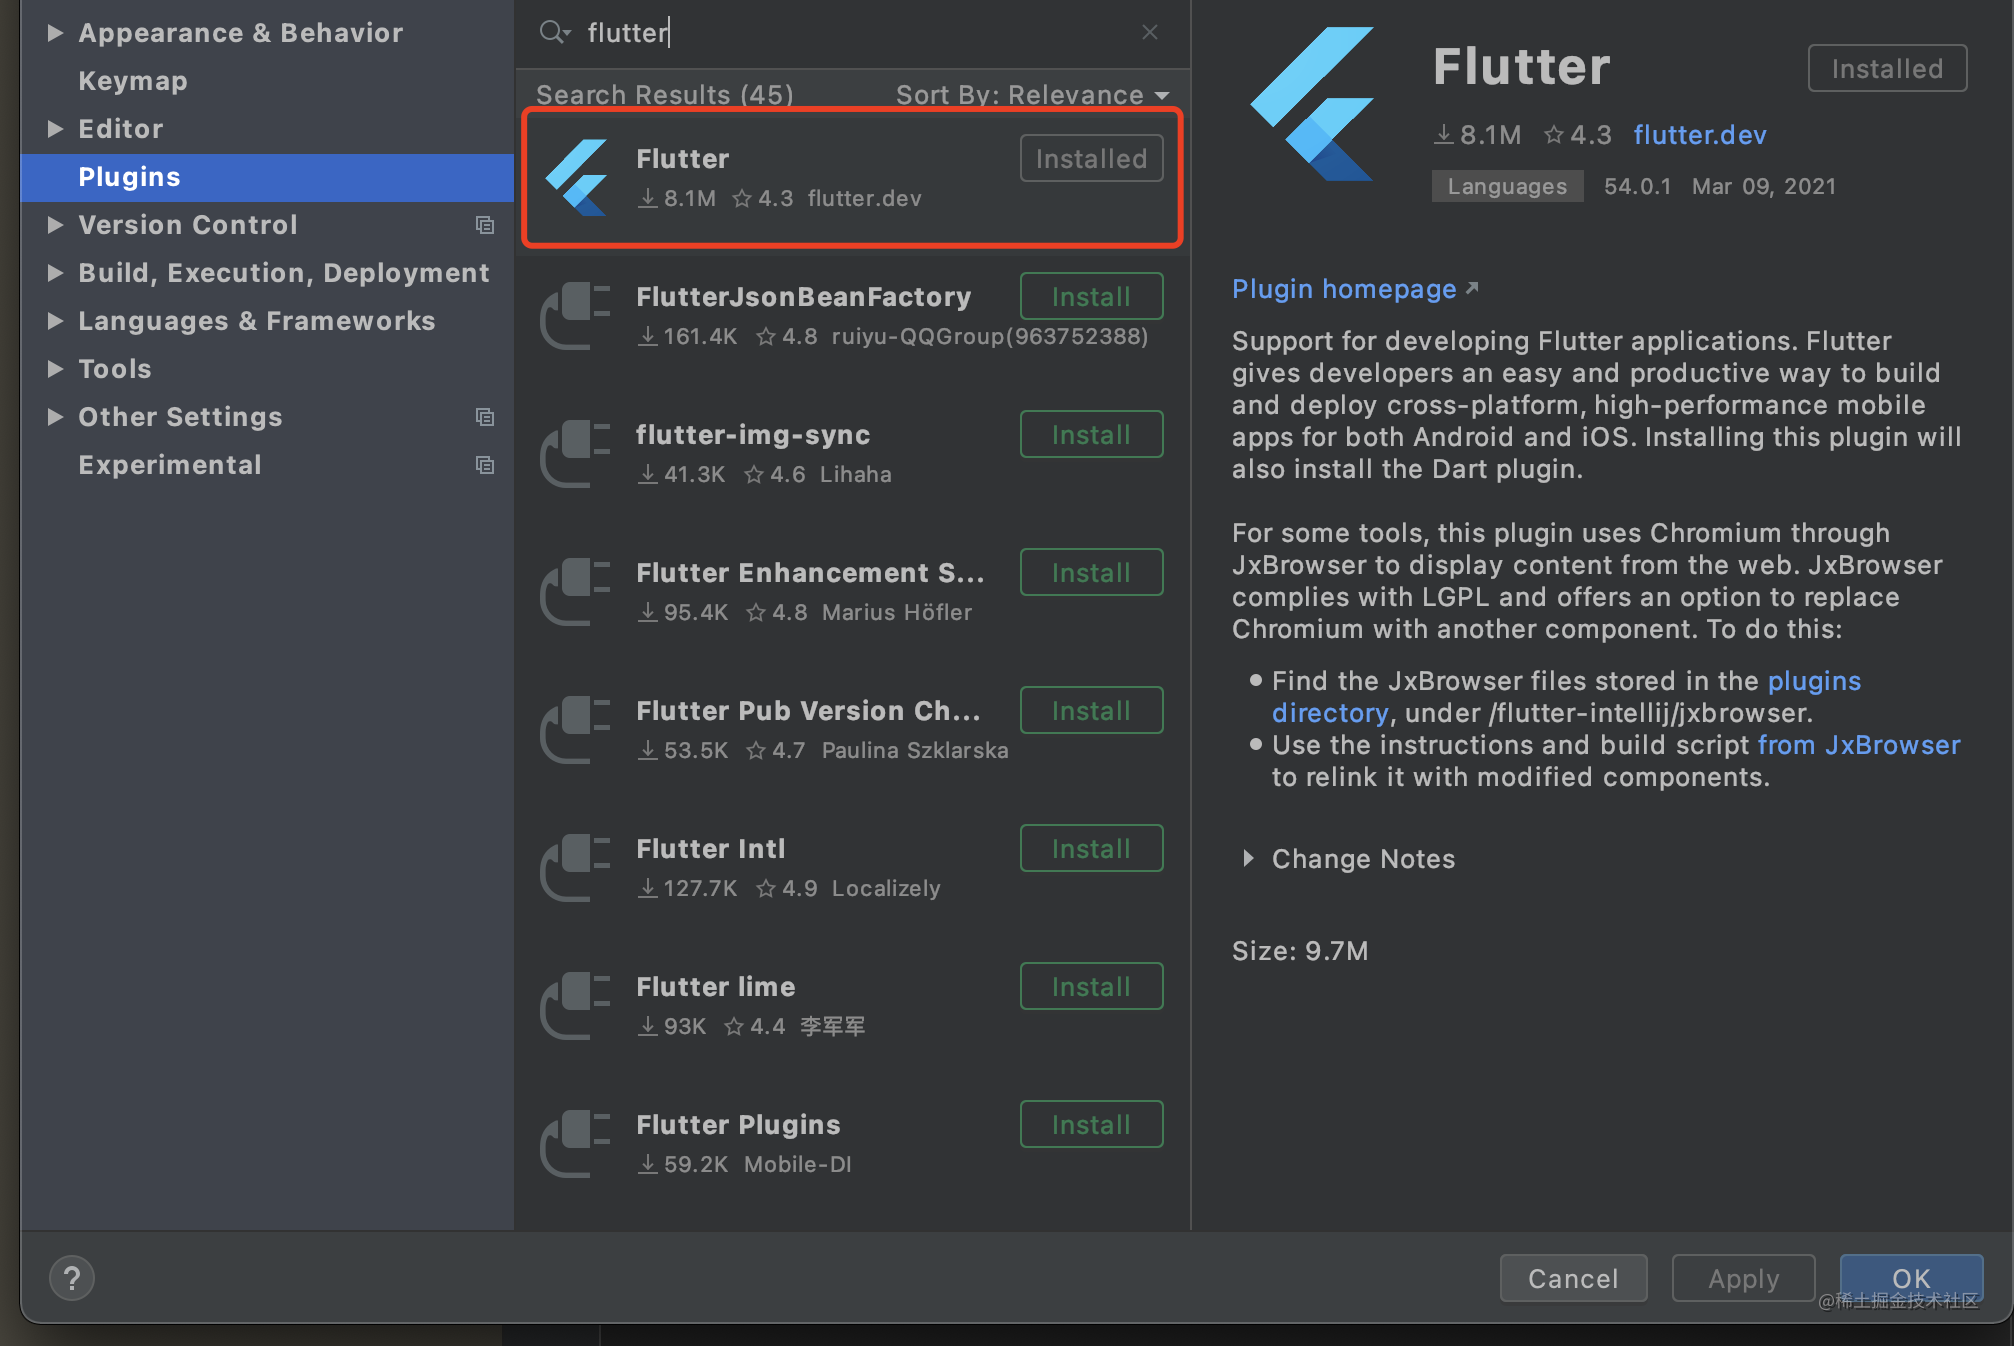The height and width of the screenshot is (1346, 2014).
Task: Click inside the plugin search field
Action: coord(800,32)
